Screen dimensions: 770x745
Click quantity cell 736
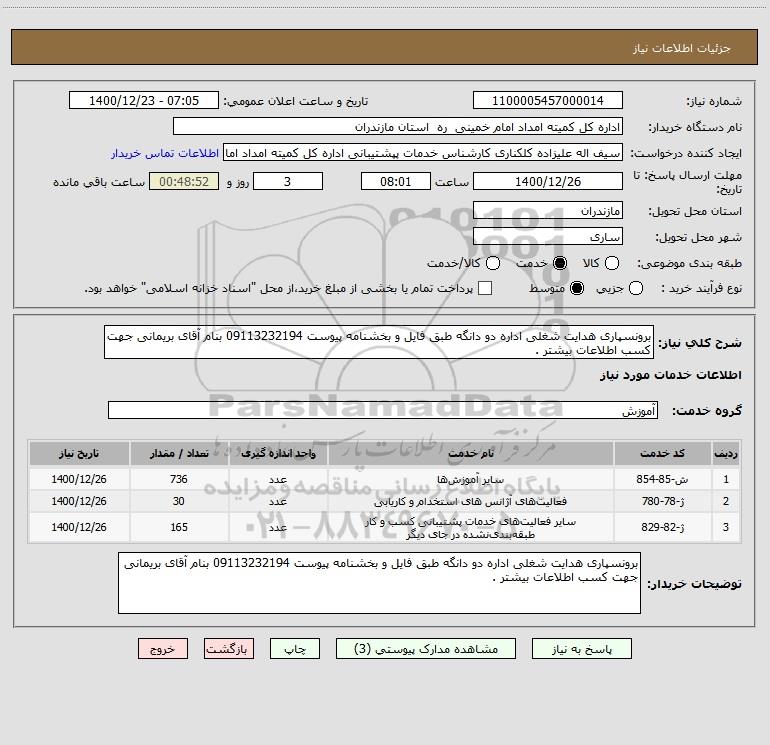(x=179, y=479)
